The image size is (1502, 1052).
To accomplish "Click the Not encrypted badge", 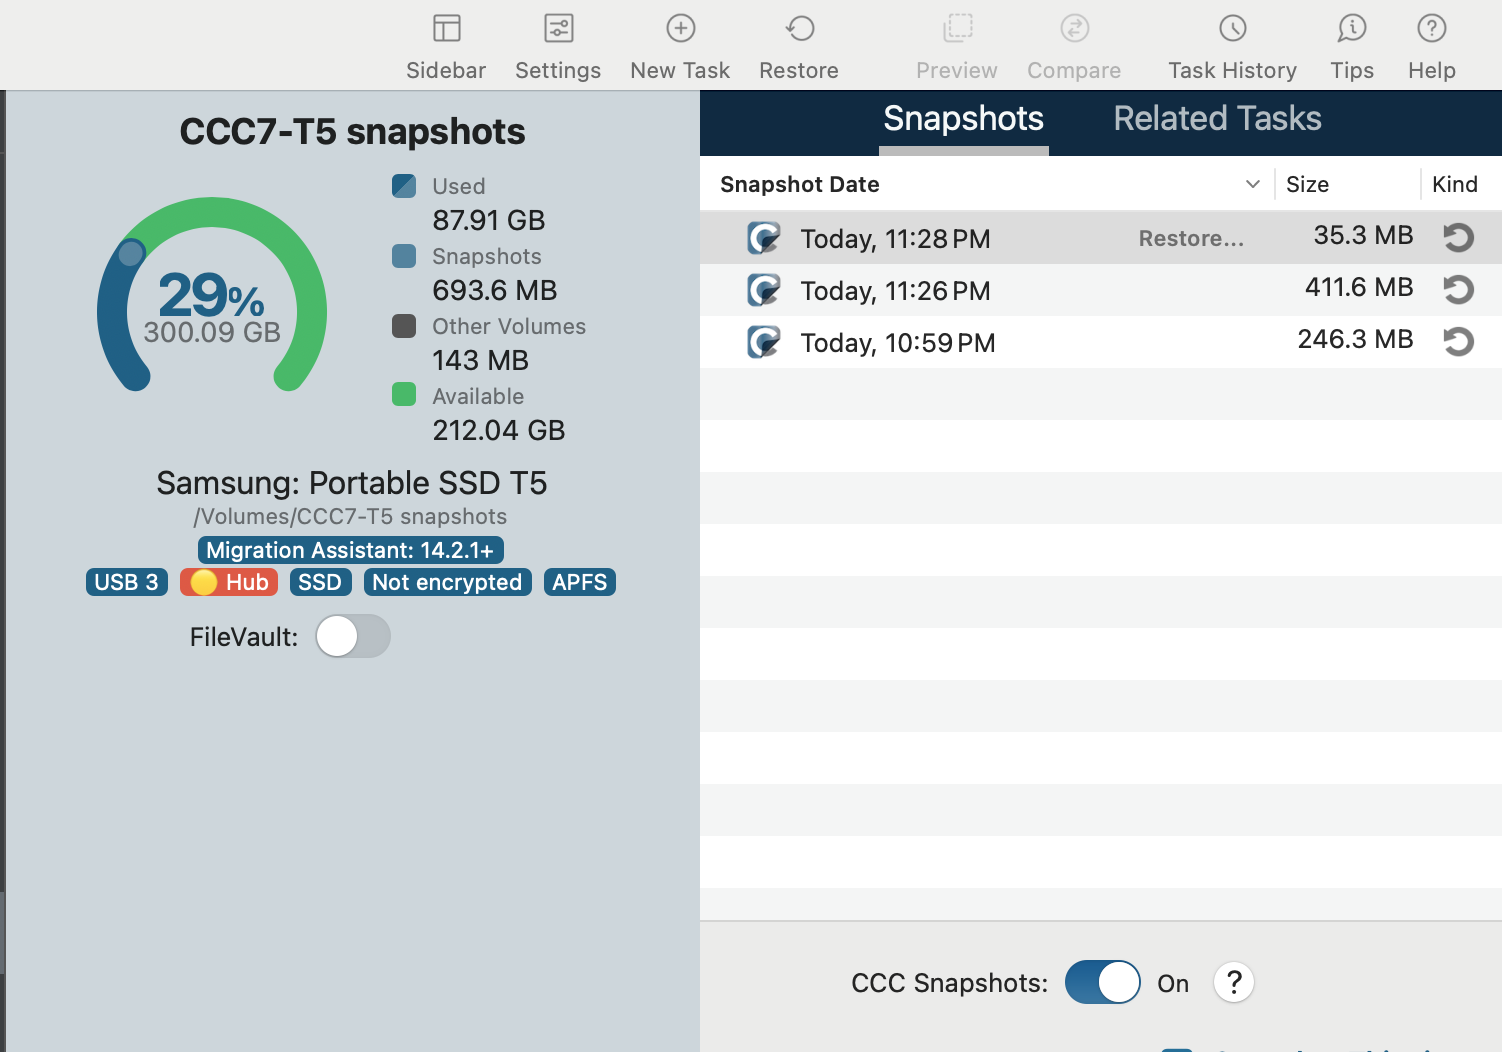I will coord(447,582).
